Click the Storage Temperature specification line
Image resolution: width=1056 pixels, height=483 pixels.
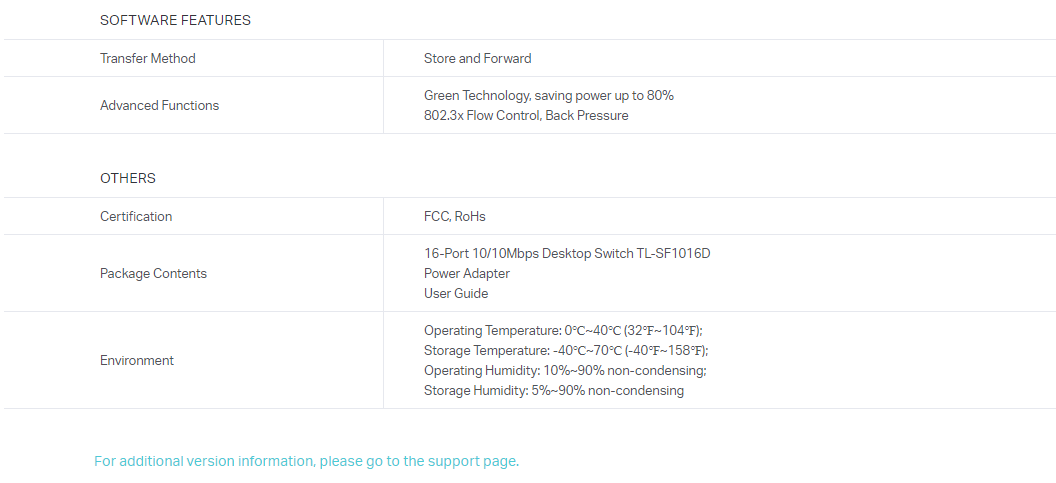[x=565, y=350]
